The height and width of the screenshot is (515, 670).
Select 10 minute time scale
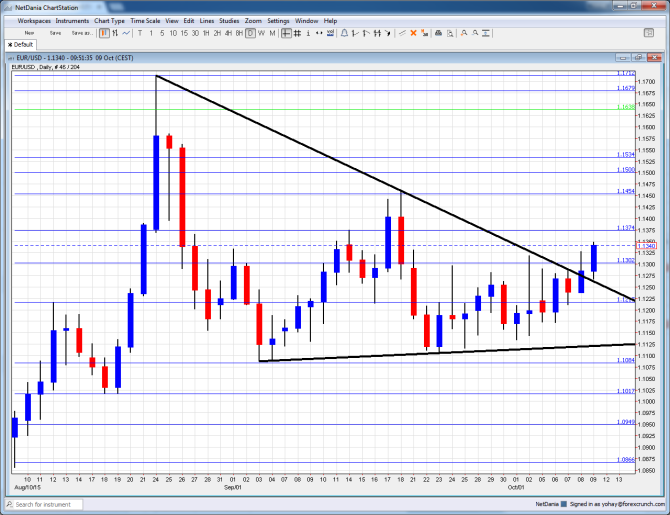[173, 33]
